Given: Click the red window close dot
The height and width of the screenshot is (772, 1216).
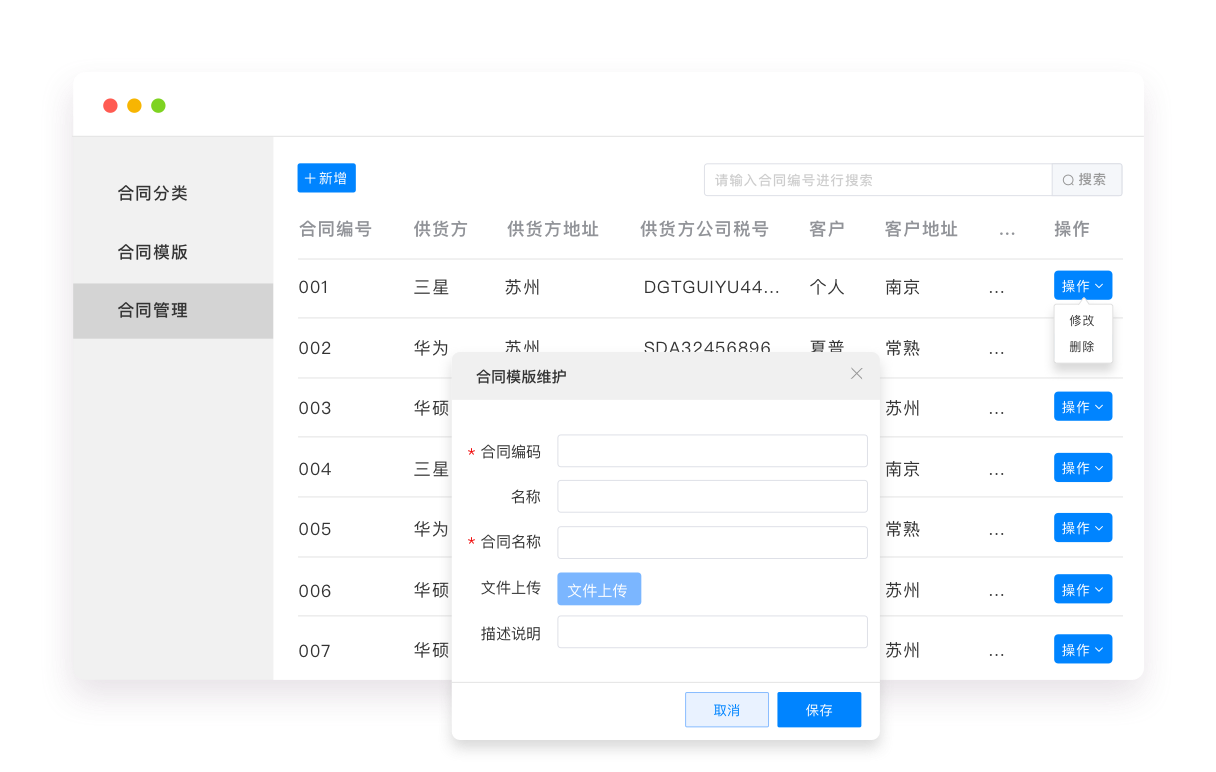Looking at the screenshot, I should pyautogui.click(x=110, y=105).
